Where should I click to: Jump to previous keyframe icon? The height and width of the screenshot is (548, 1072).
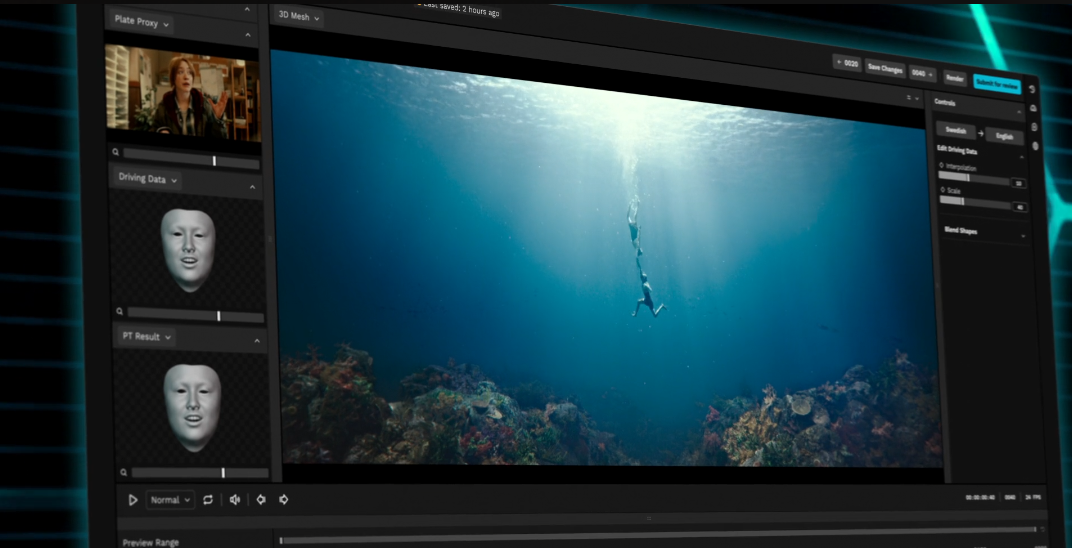point(260,500)
